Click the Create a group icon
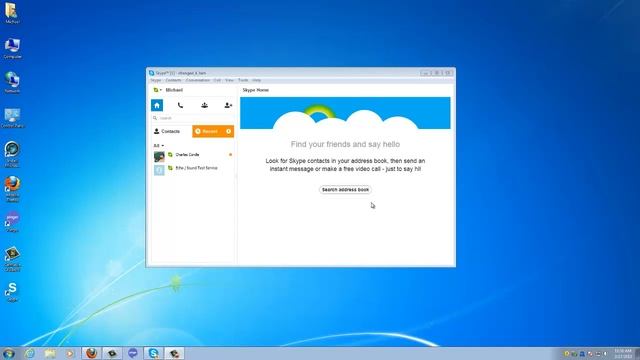The width and height of the screenshot is (640, 360). point(204,105)
